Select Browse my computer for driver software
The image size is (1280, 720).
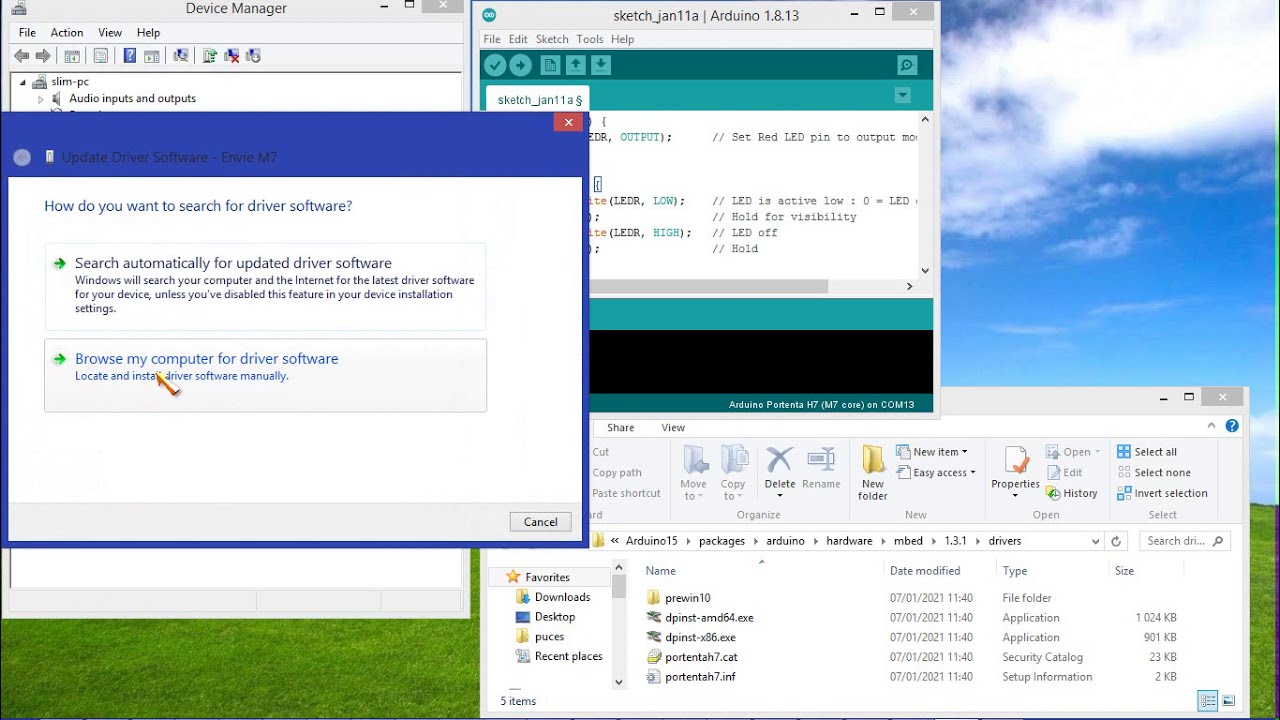click(206, 358)
